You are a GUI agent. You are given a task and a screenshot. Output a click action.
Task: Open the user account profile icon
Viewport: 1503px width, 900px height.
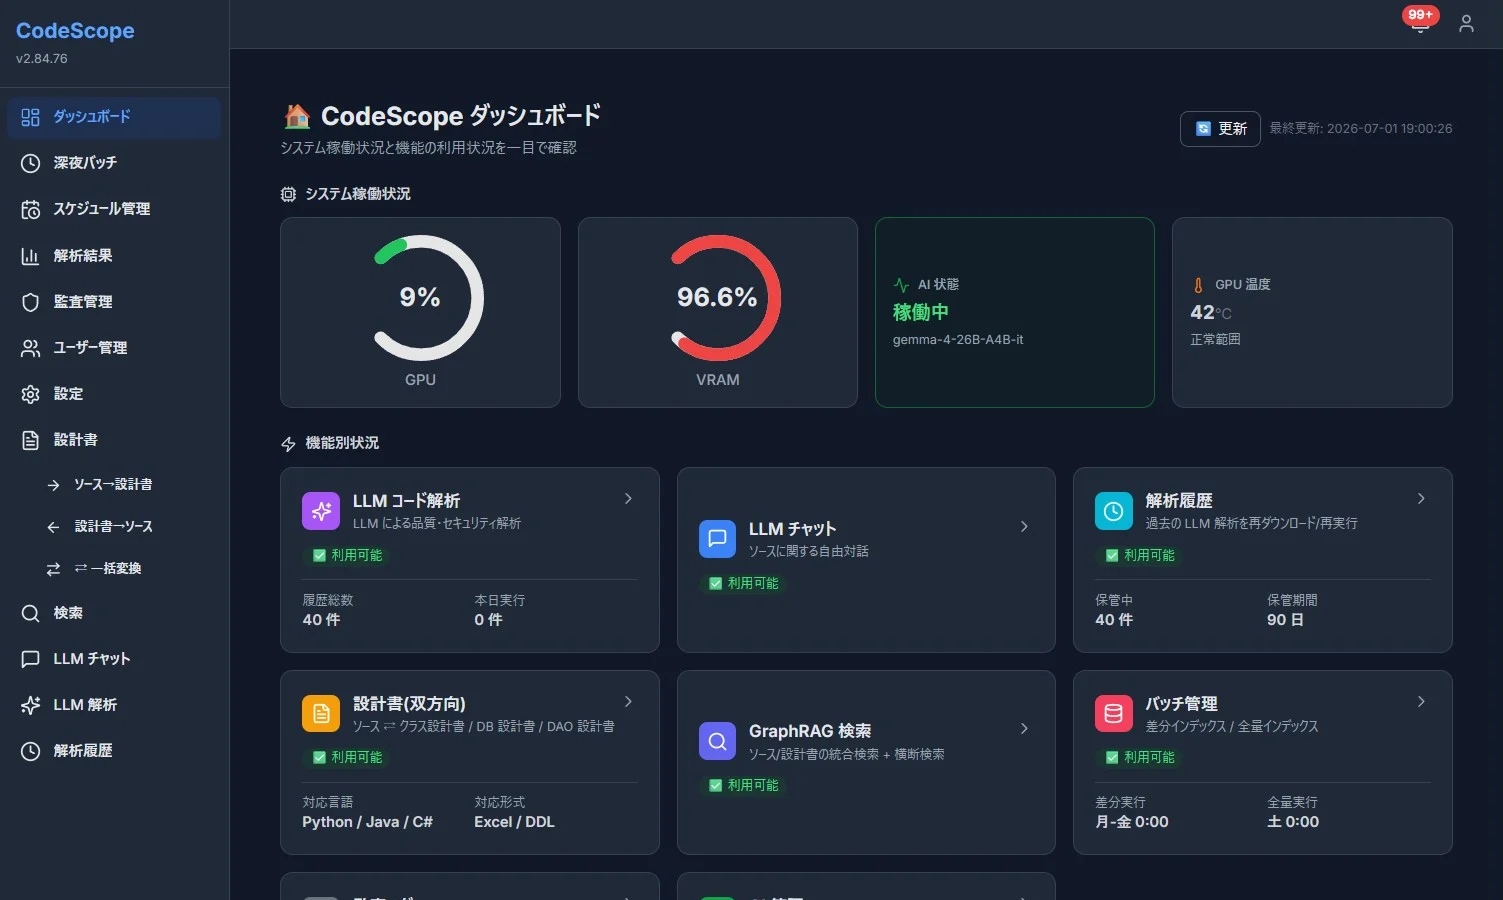(1466, 23)
